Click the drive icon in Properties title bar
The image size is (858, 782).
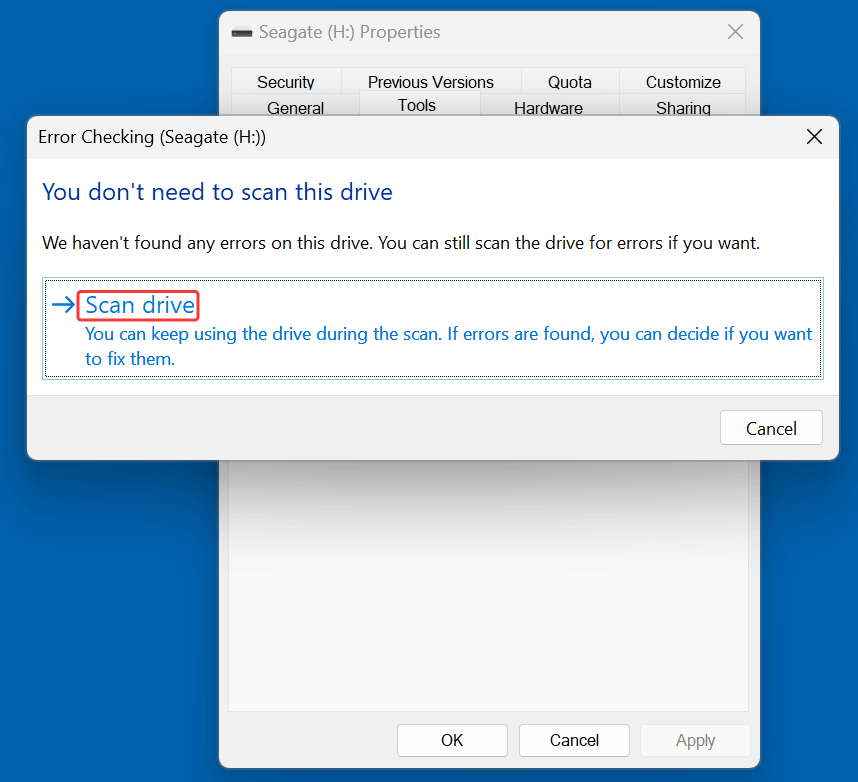pos(242,31)
